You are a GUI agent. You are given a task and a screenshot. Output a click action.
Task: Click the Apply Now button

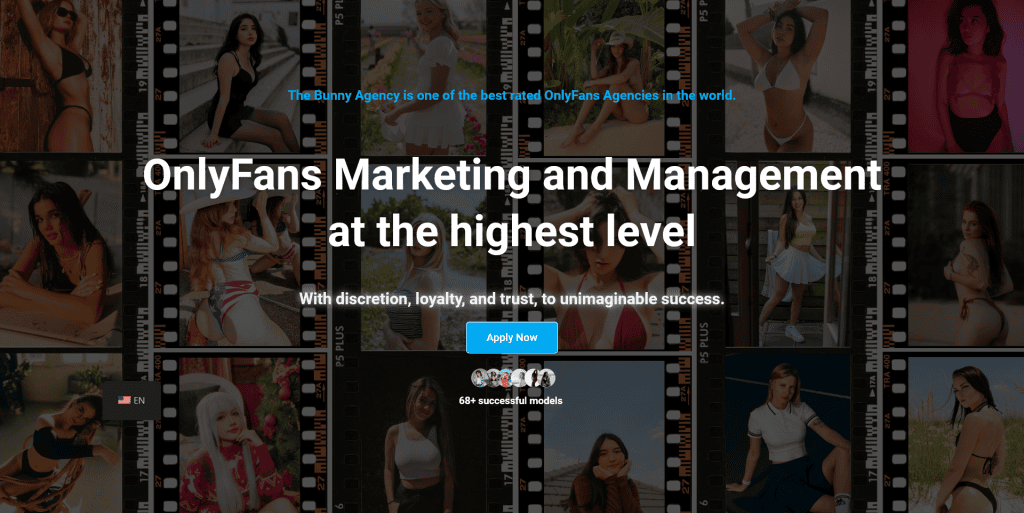click(x=511, y=337)
